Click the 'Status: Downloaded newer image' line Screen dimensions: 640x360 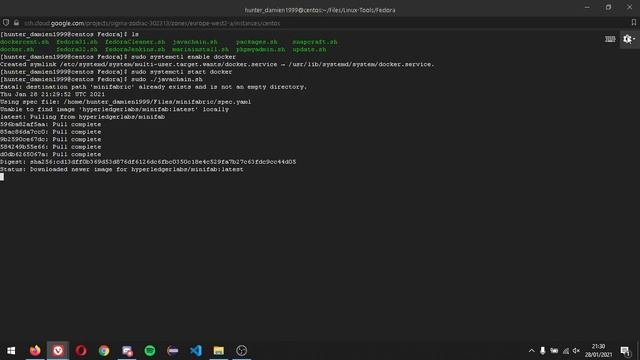coord(122,169)
